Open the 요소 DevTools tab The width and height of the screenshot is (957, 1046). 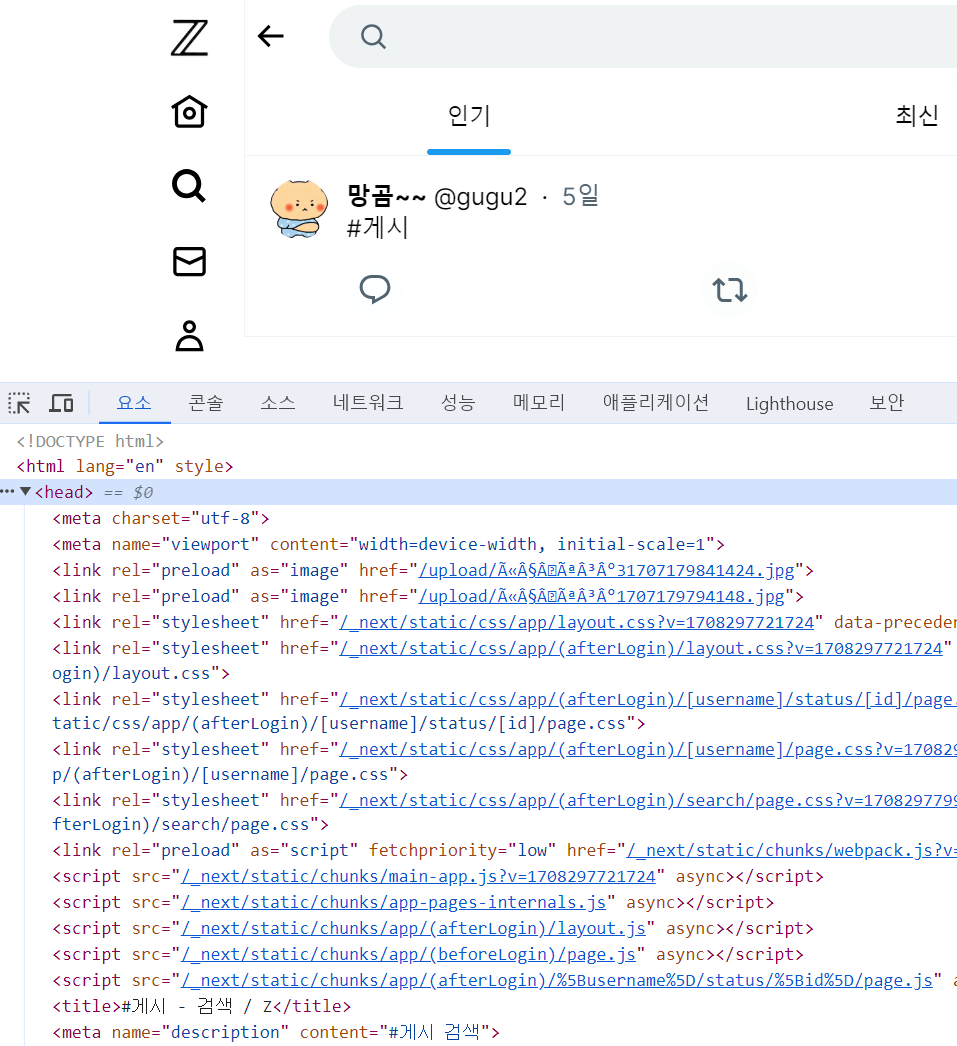coord(134,403)
